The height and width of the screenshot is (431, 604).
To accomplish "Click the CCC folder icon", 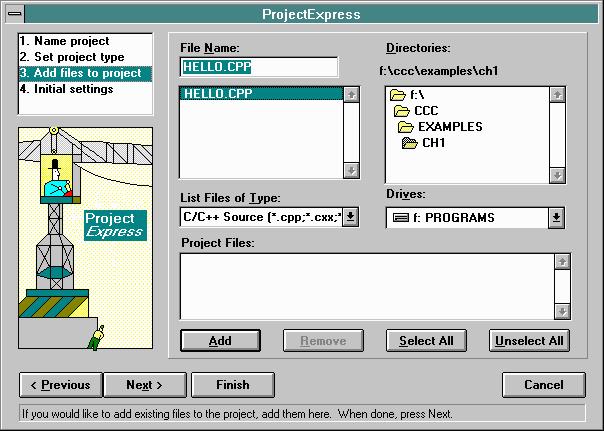I will click(x=402, y=111).
